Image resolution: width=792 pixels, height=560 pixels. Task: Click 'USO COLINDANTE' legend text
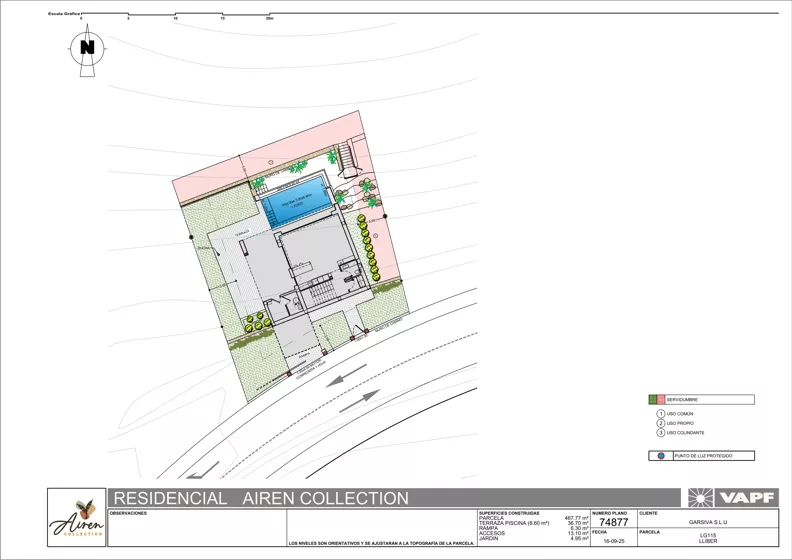tap(685, 433)
